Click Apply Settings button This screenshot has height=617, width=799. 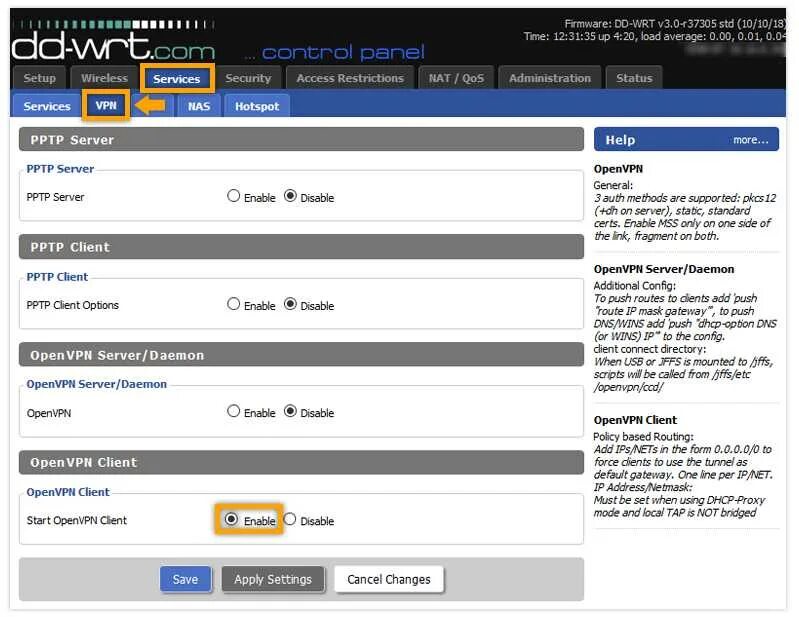point(273,579)
